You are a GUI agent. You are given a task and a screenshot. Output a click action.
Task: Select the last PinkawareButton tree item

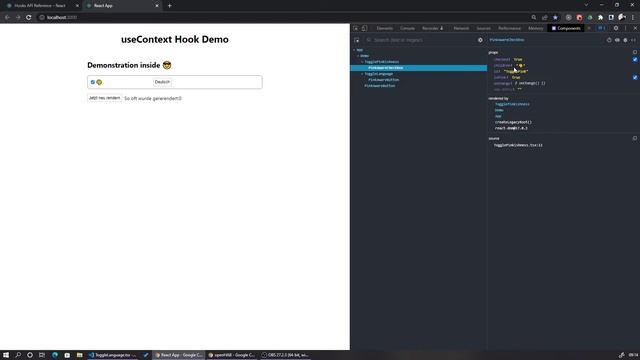pos(380,86)
